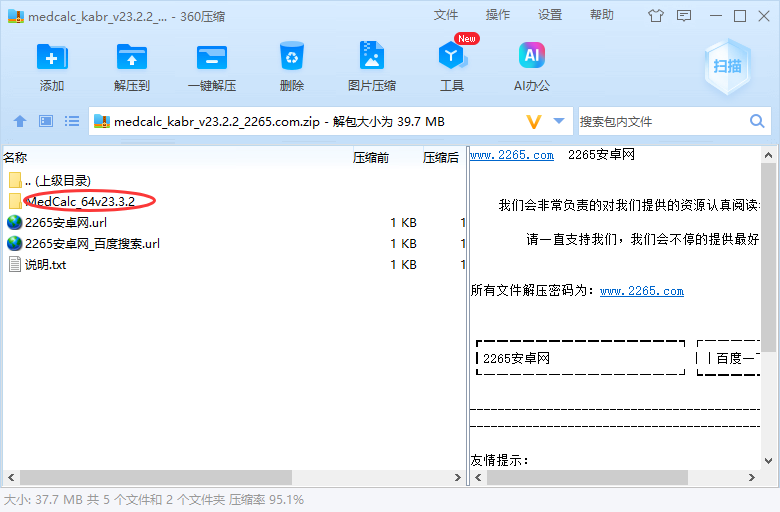Click the feedback message icon in title bar
Viewport: 780px width, 512px height.
click(684, 16)
